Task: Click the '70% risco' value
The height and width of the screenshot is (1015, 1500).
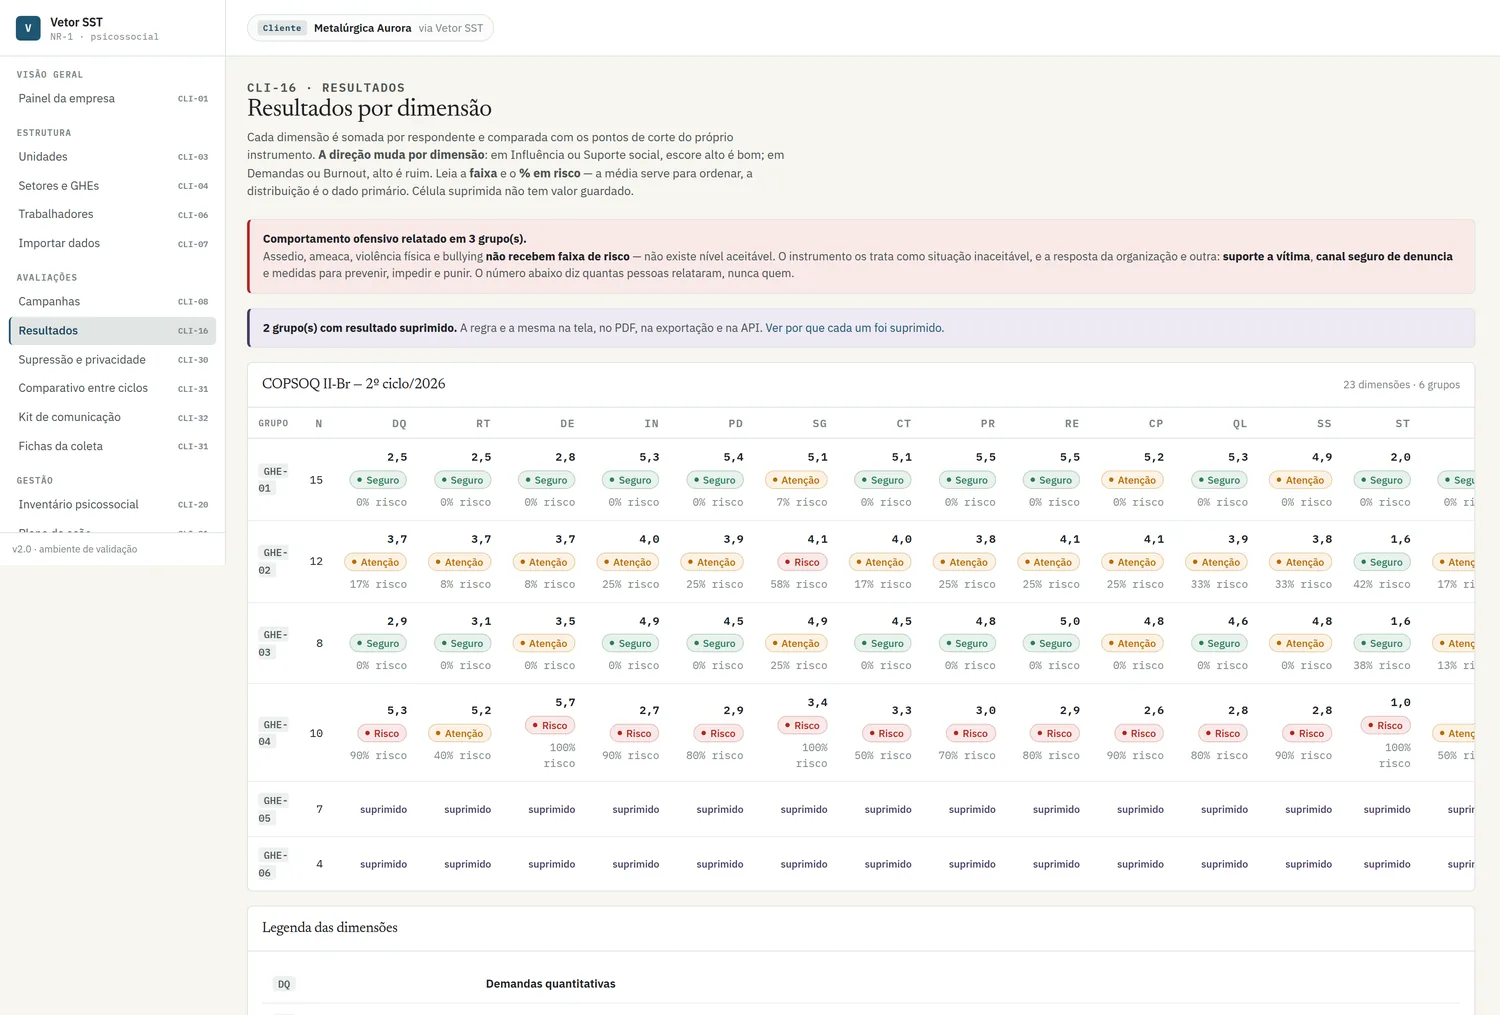Action: click(966, 755)
